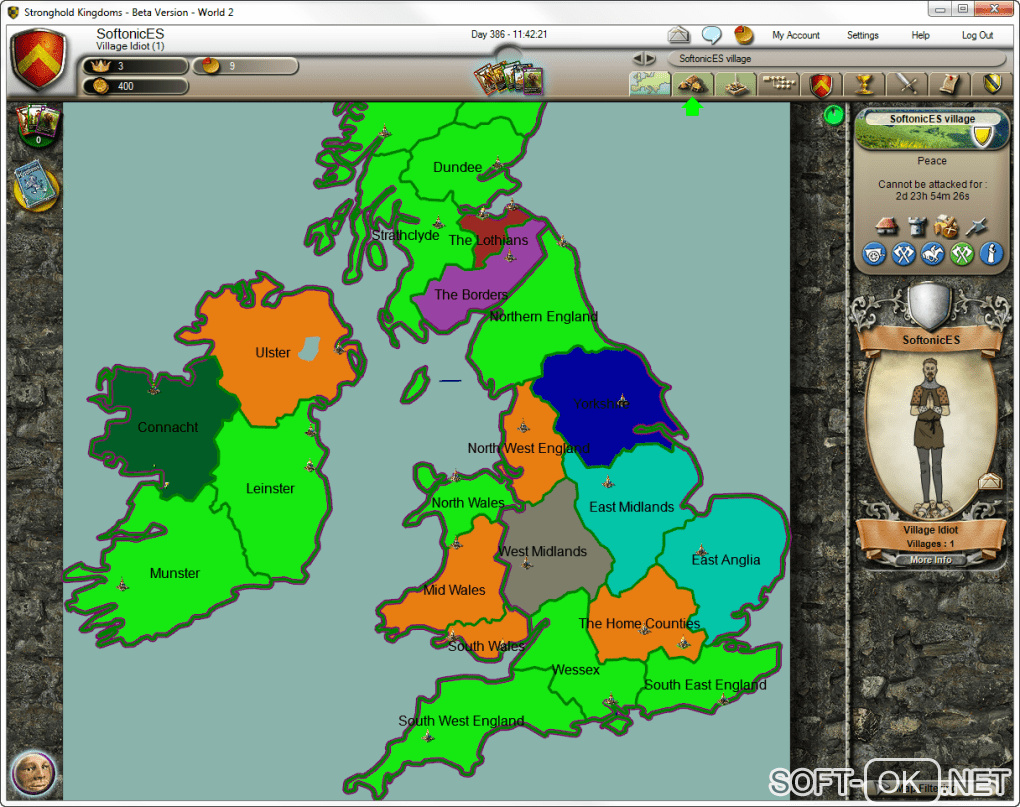Open the red shield rank tab
This screenshot has height=807, width=1020.
tap(821, 85)
